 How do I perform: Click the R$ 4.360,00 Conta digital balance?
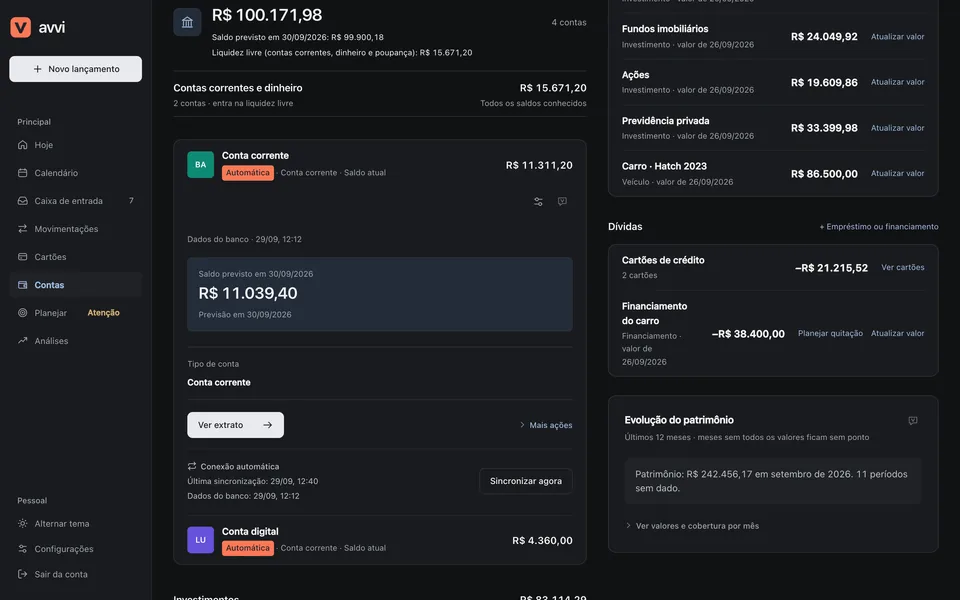tap(542, 541)
